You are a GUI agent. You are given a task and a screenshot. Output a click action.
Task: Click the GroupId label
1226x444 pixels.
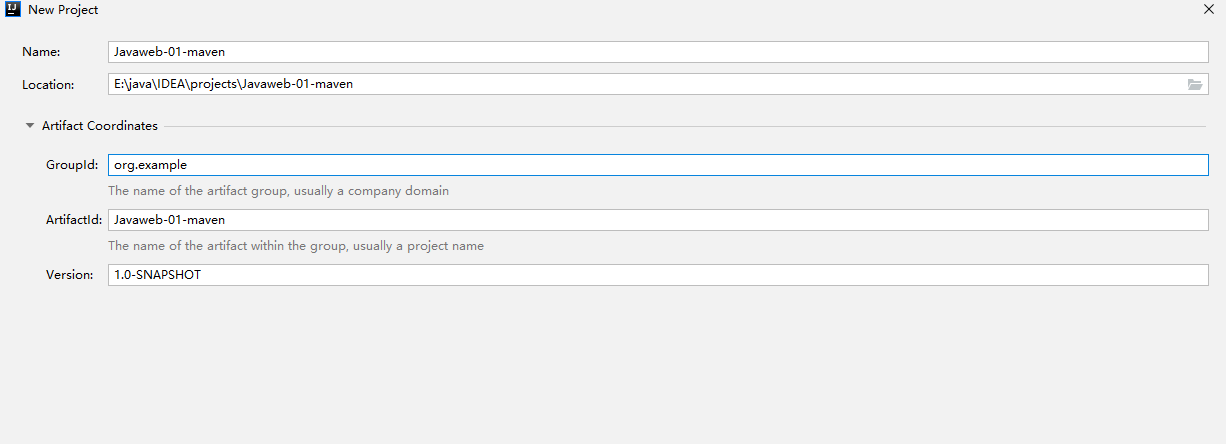point(72,165)
